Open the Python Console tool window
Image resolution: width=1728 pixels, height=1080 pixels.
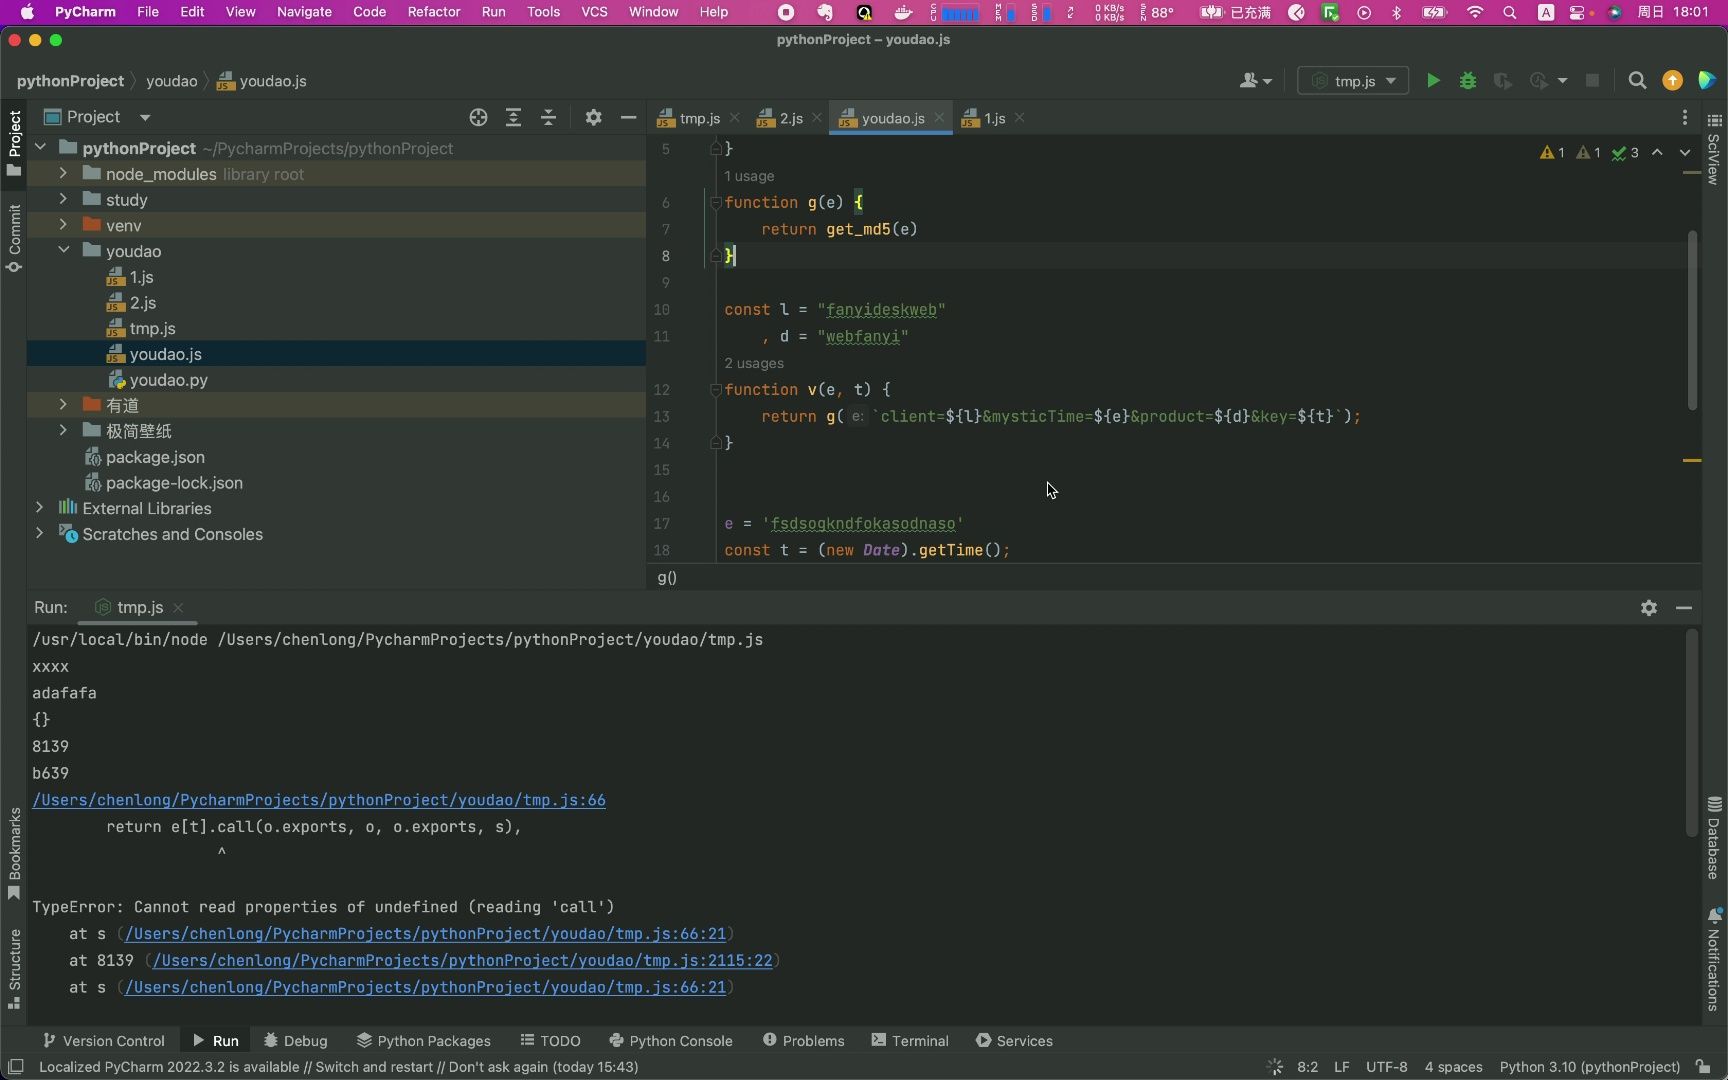670,1041
